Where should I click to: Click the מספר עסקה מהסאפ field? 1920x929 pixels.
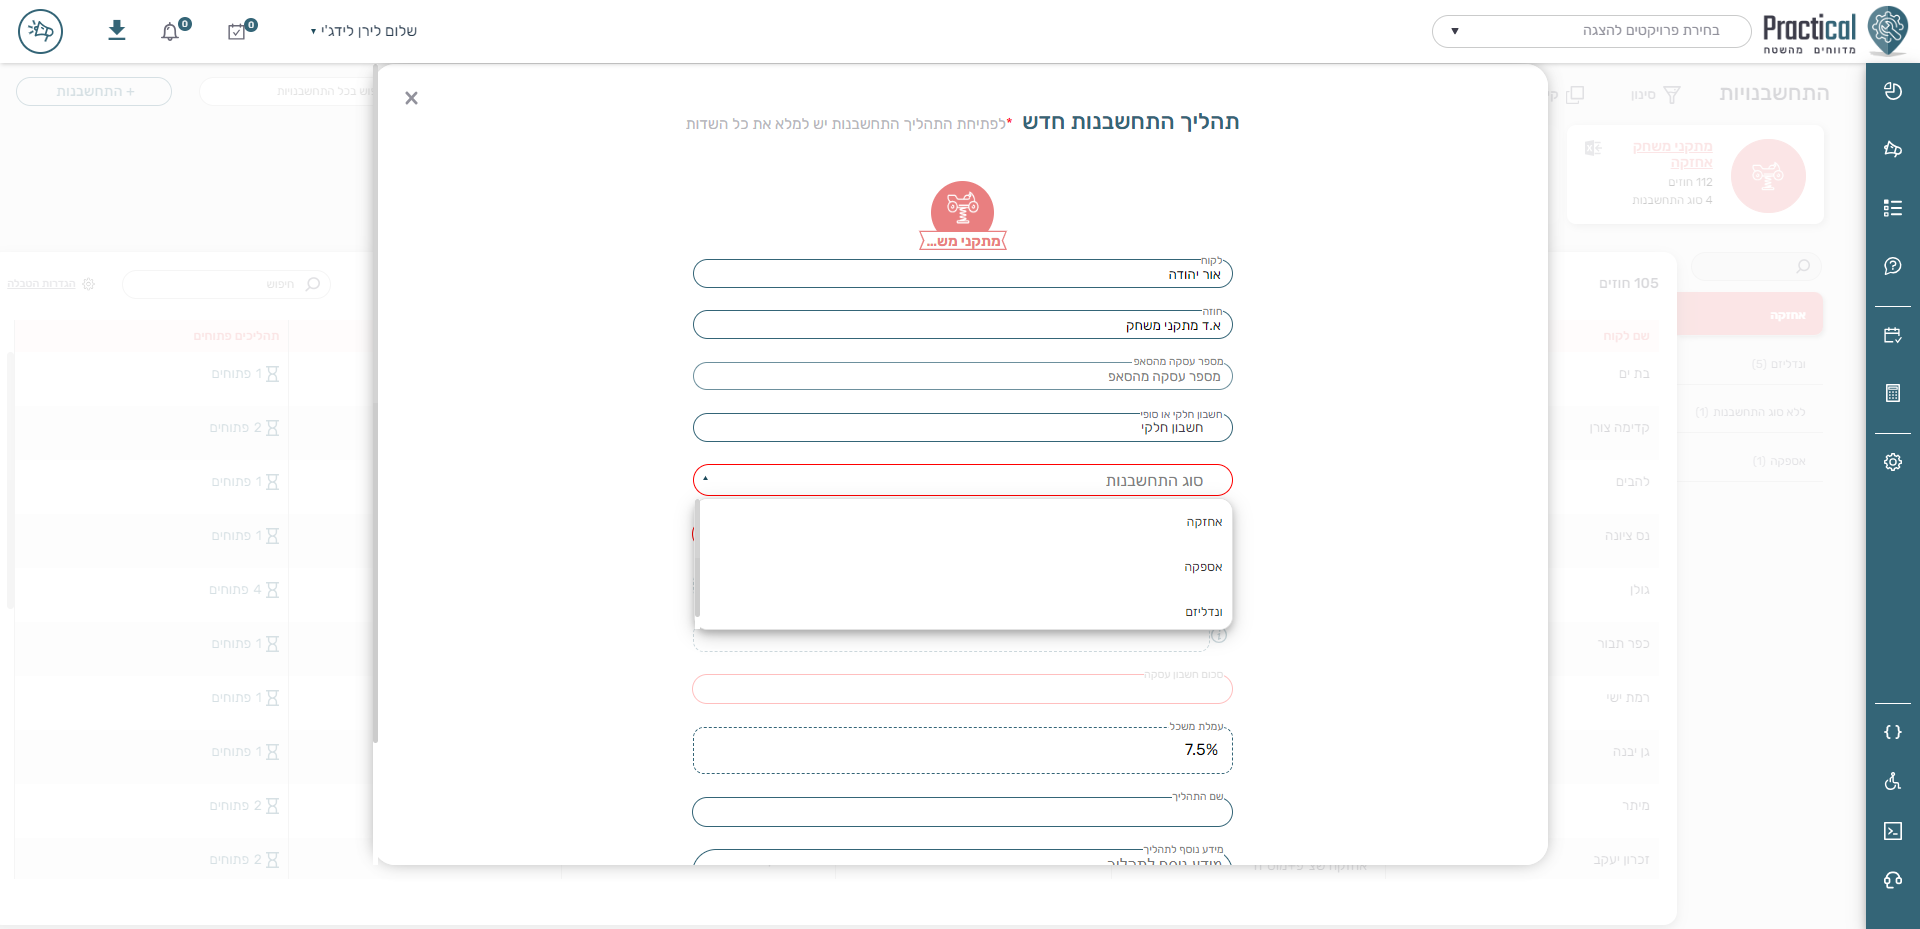click(962, 376)
